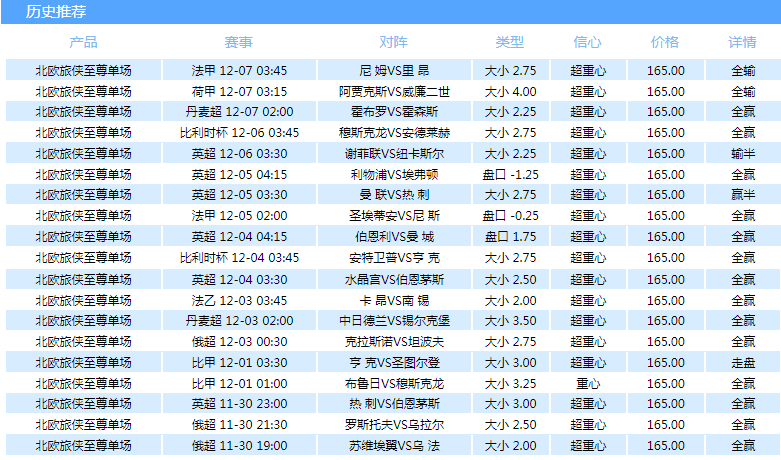Select match cell 英超 12-05 03:30

(x=239, y=195)
